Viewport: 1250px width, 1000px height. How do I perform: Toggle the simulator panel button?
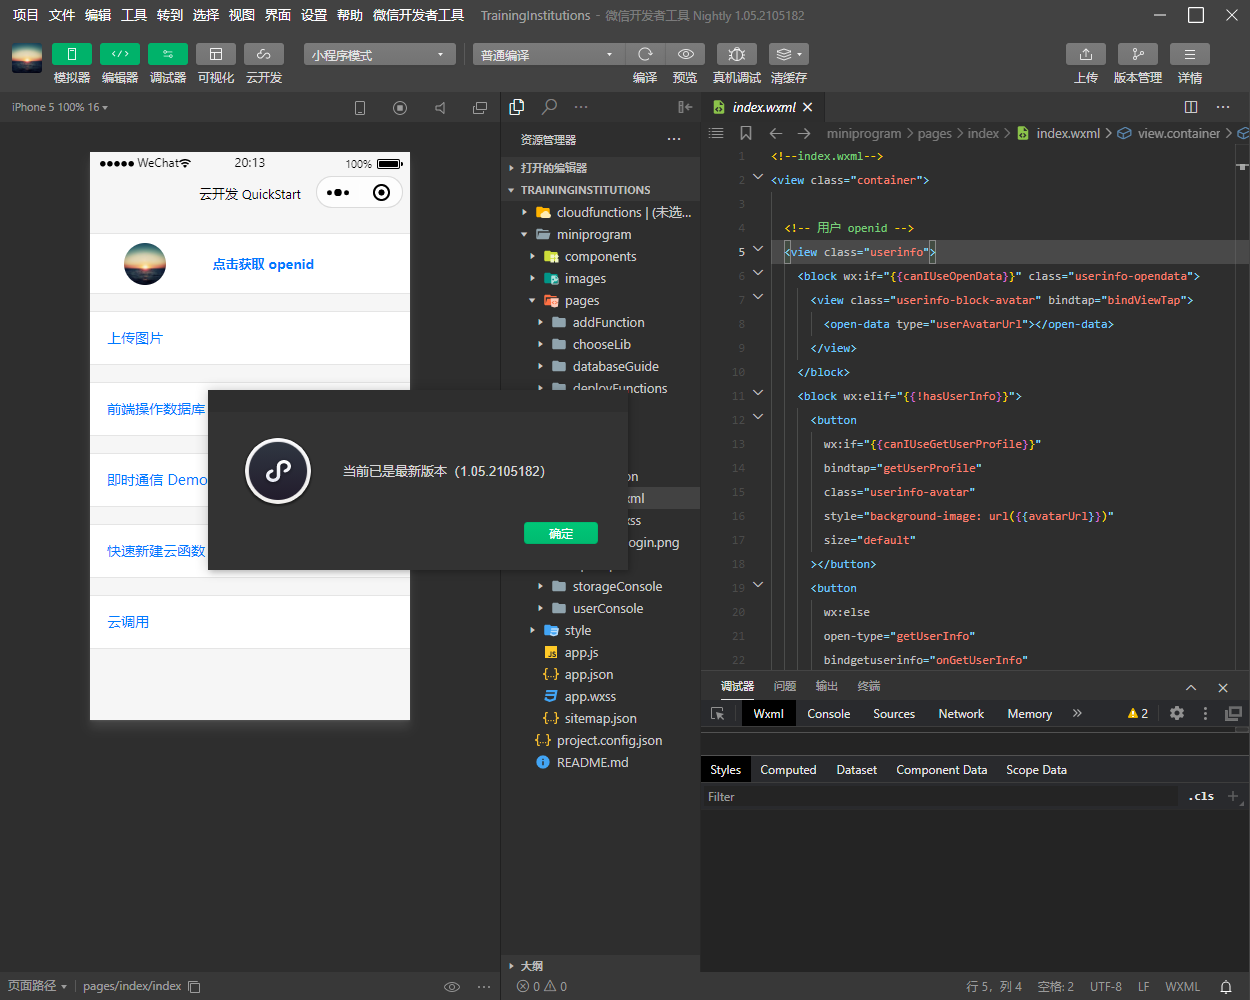(x=71, y=54)
